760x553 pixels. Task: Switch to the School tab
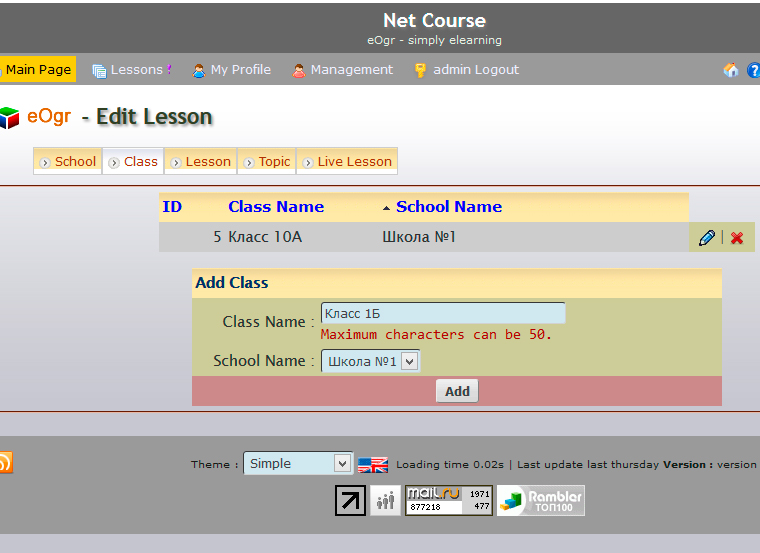[68, 161]
